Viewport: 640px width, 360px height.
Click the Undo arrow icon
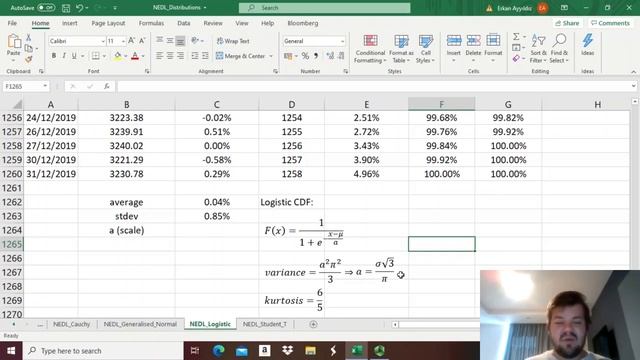click(80, 8)
